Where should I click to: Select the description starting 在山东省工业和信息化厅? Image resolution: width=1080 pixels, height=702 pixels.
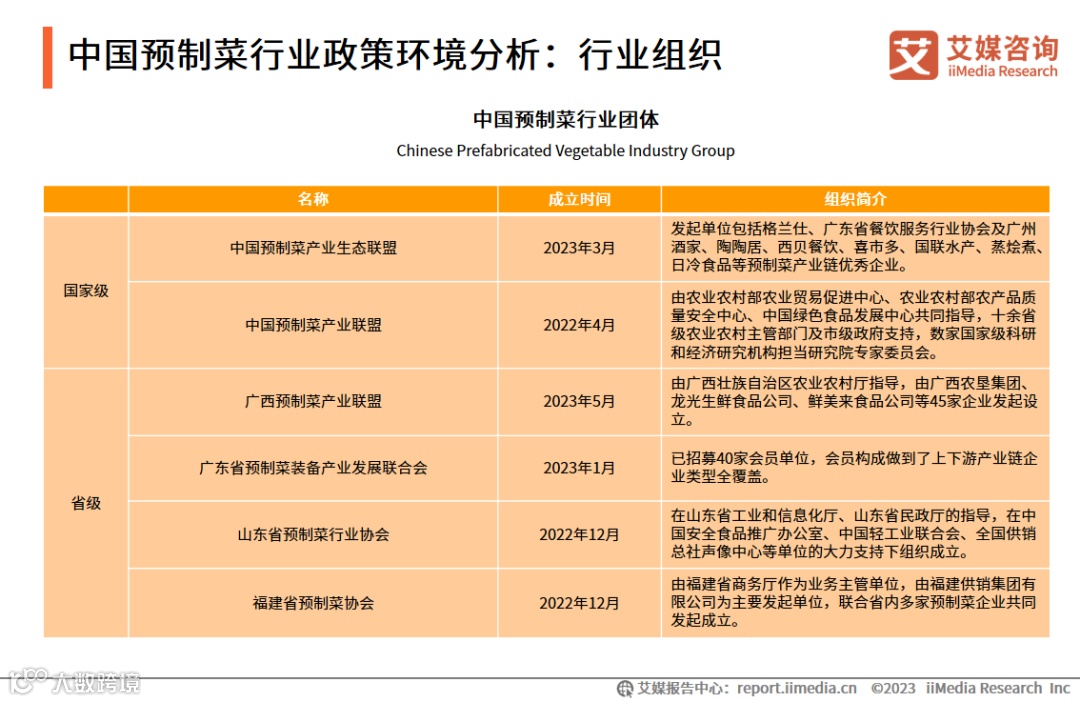coord(855,534)
